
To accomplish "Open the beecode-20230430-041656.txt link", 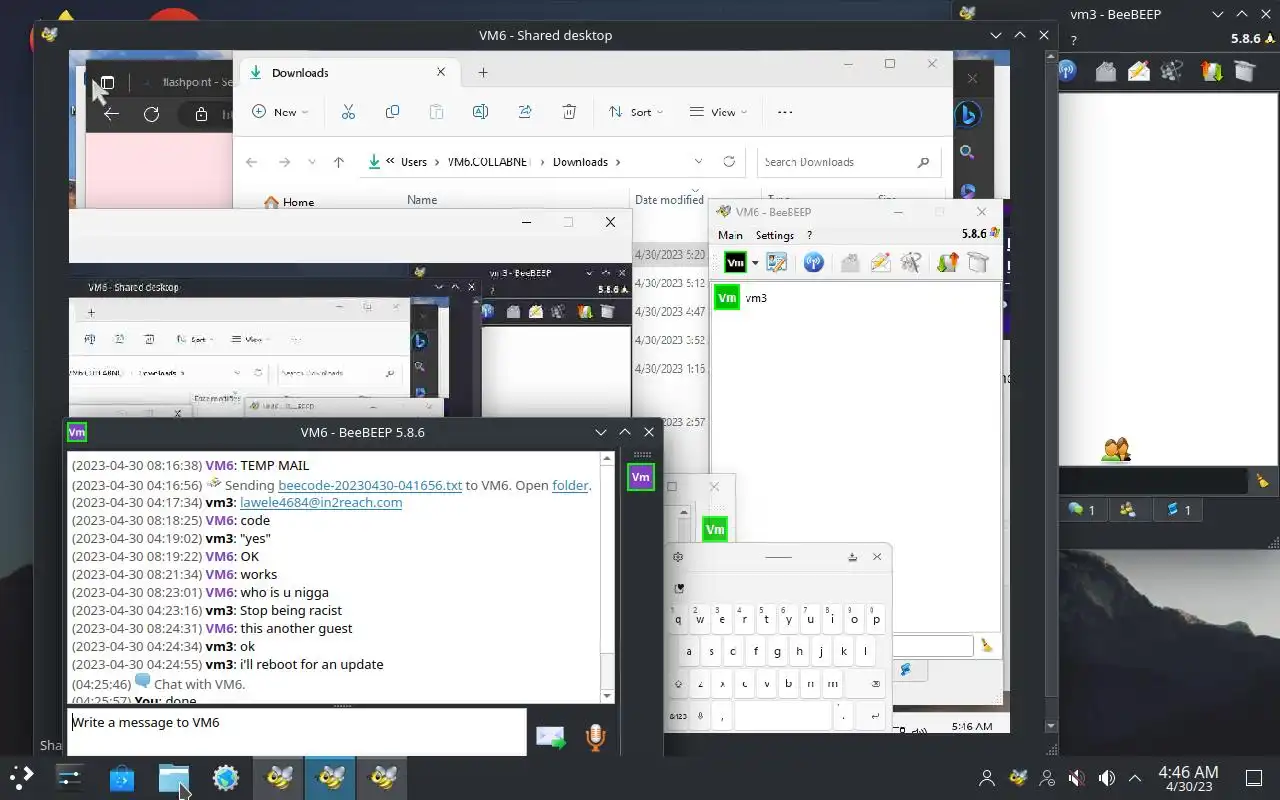I will [x=370, y=485].
